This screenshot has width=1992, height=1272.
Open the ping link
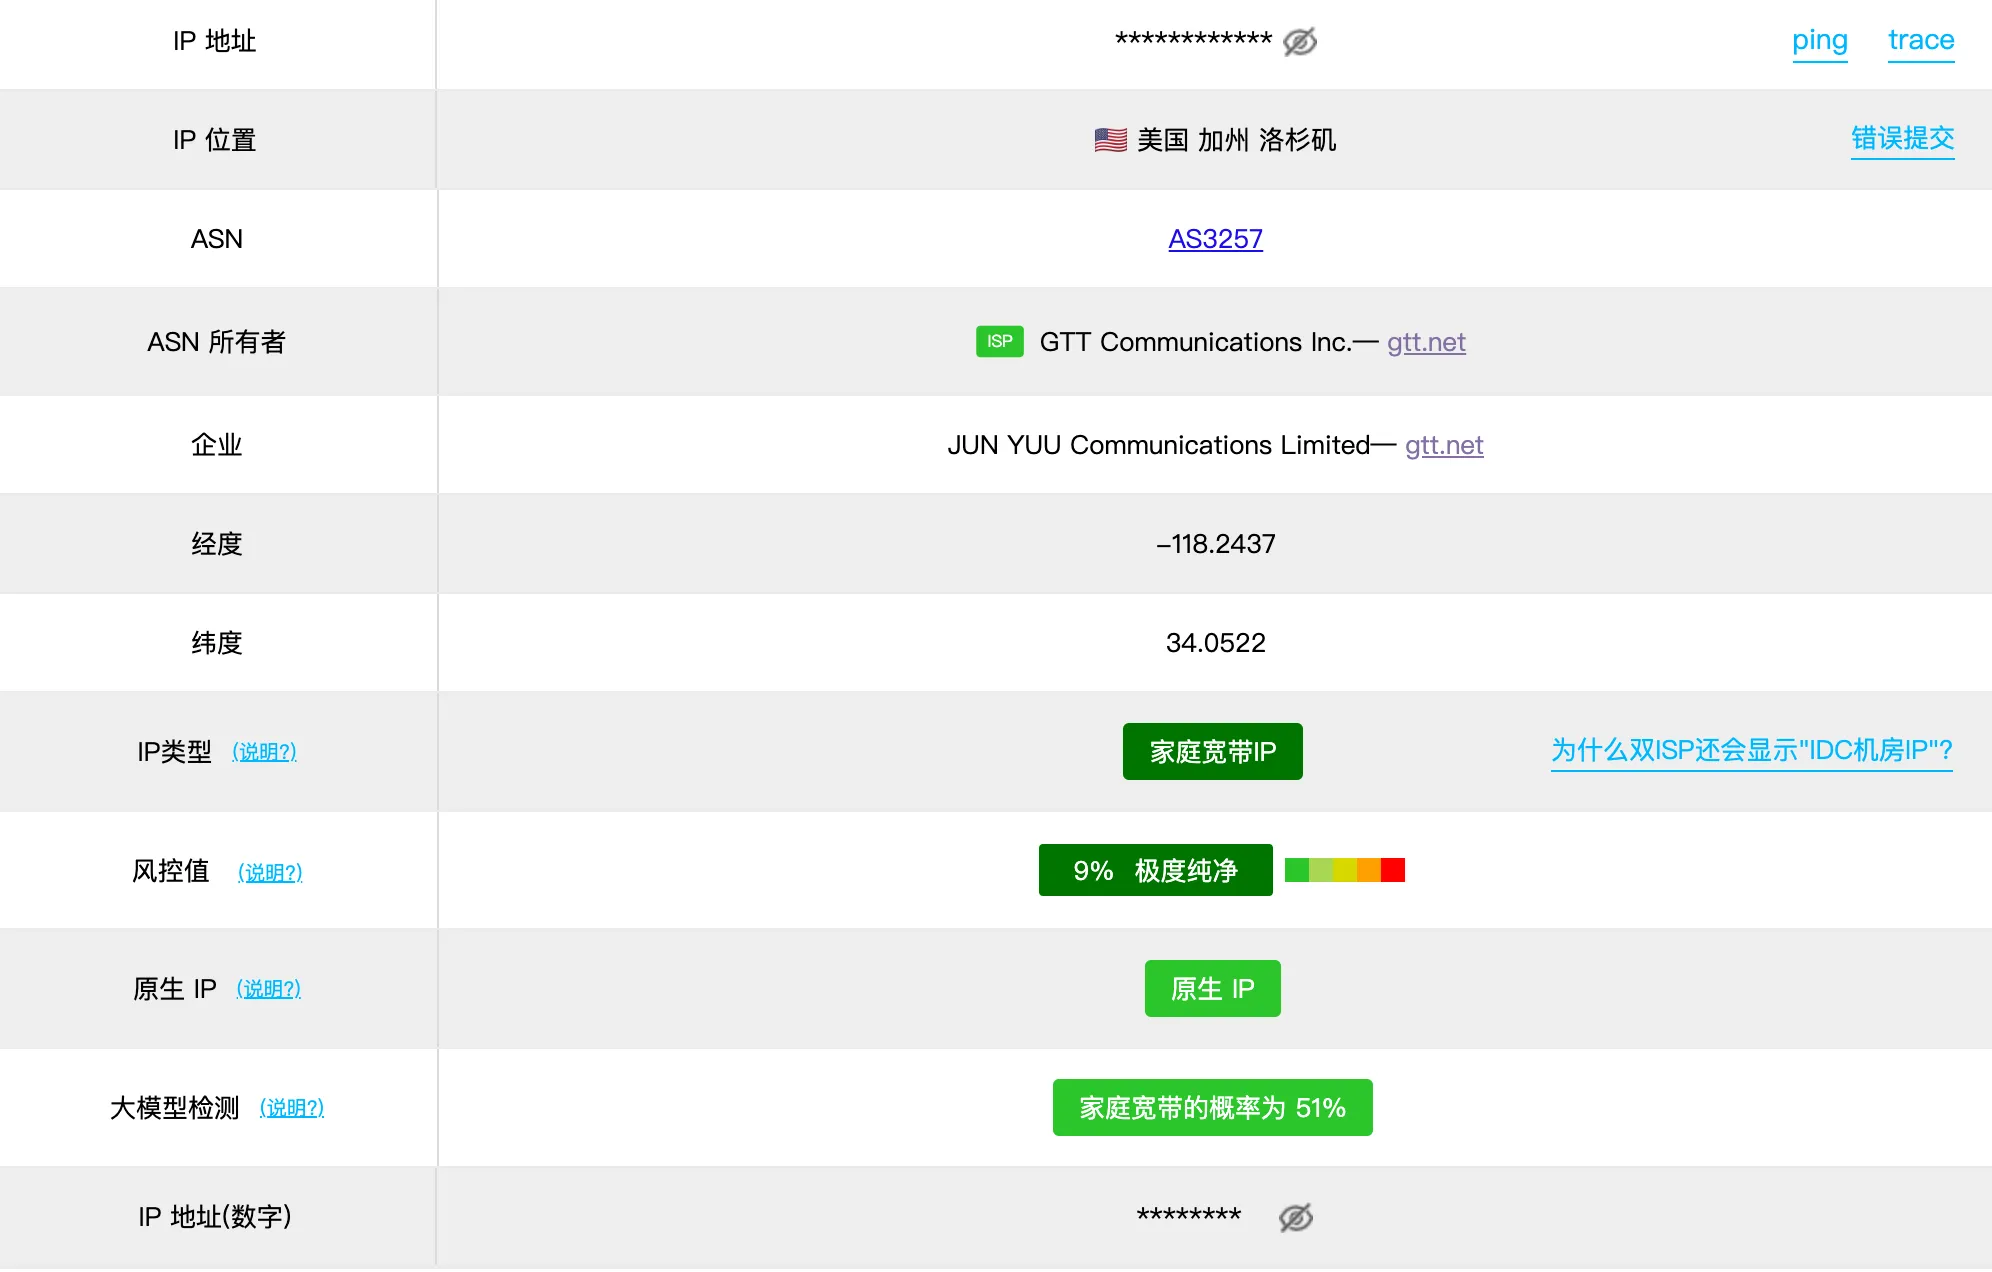(1819, 41)
